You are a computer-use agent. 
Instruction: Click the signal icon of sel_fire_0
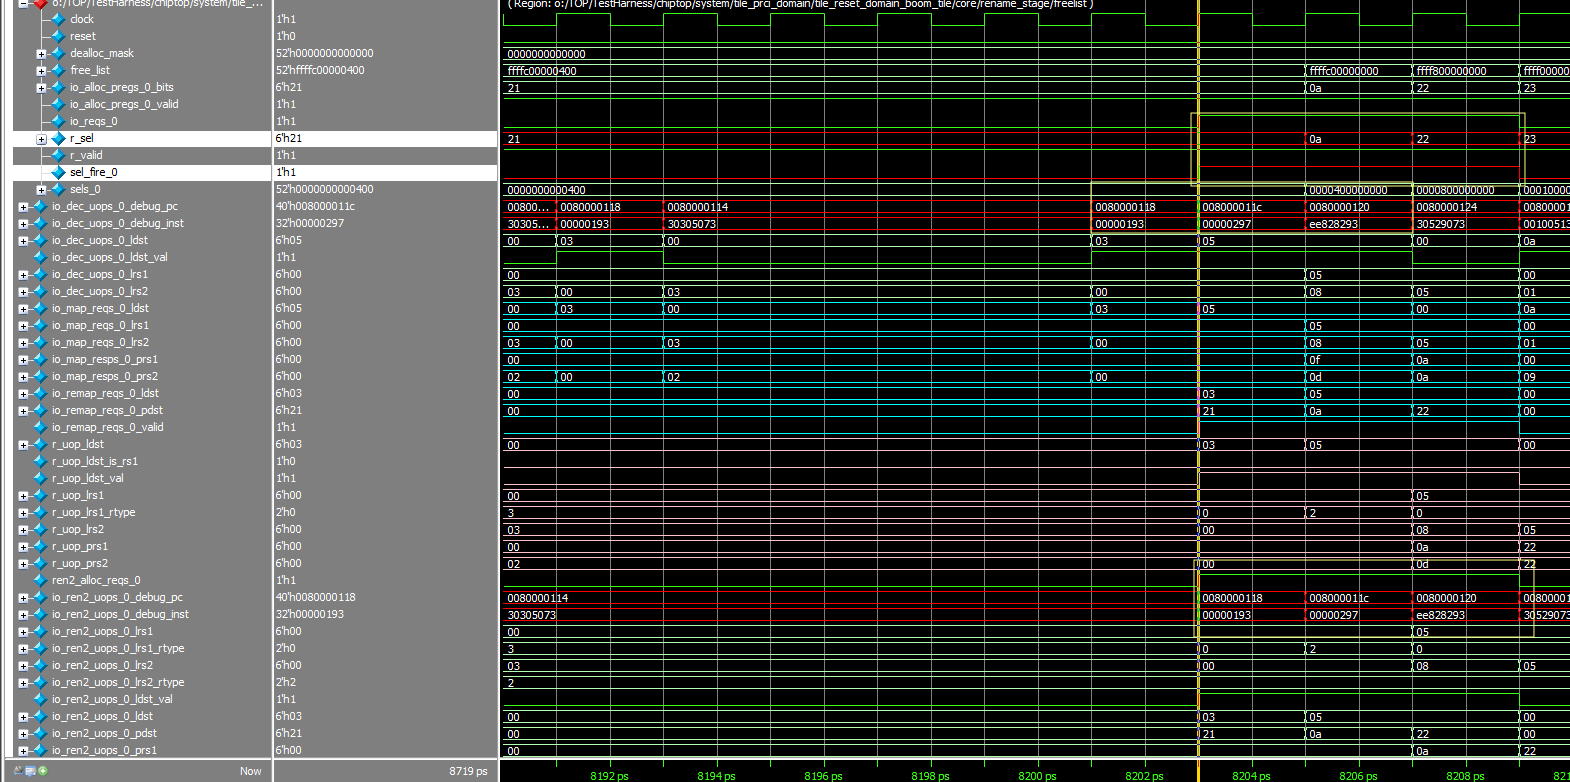[x=58, y=172]
